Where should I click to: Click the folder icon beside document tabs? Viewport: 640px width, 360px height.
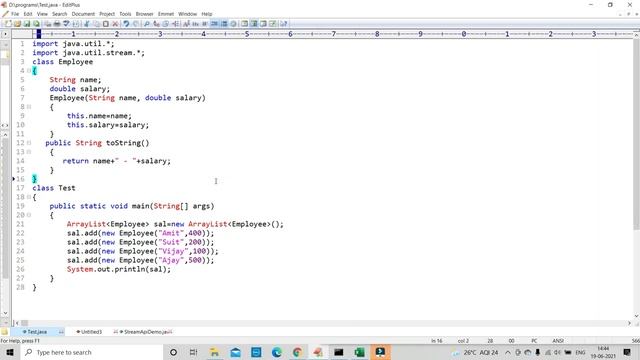(4, 332)
